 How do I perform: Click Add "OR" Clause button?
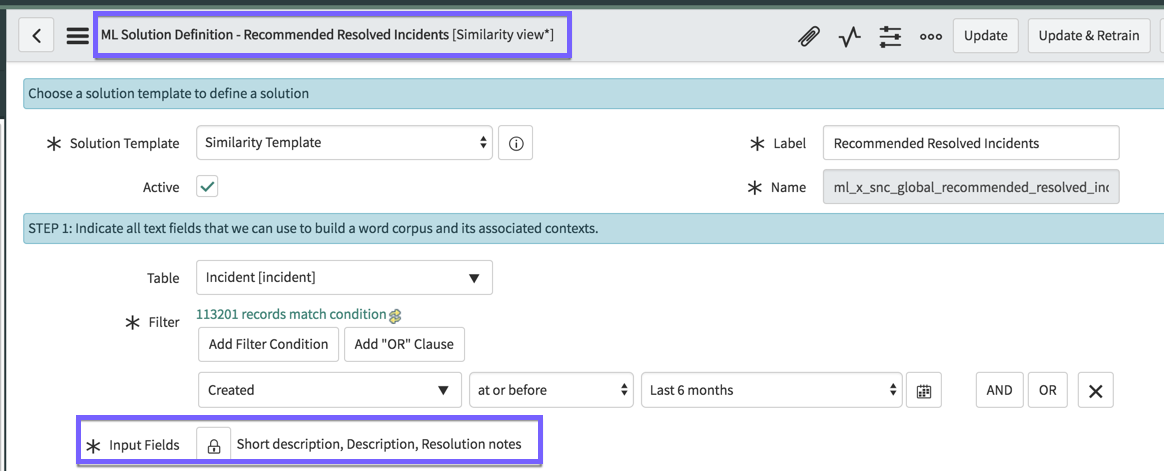[x=405, y=344]
